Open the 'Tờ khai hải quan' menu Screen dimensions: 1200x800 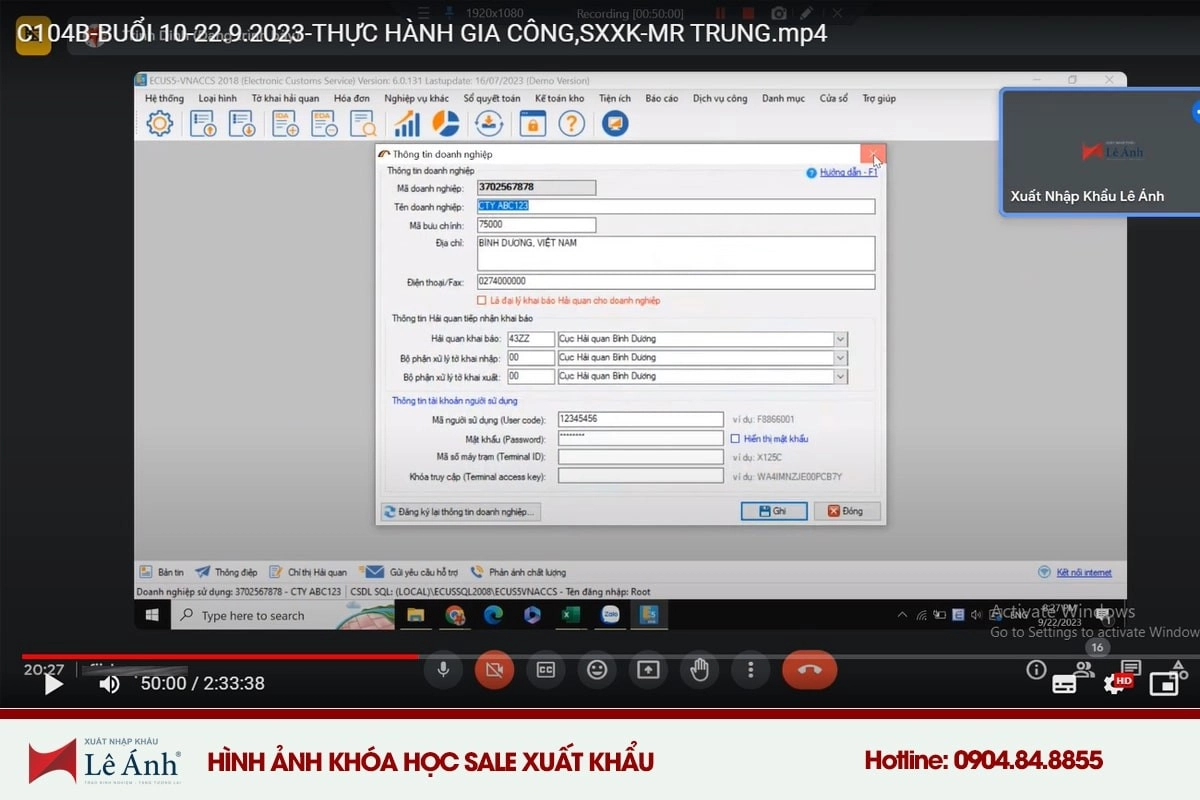point(285,99)
